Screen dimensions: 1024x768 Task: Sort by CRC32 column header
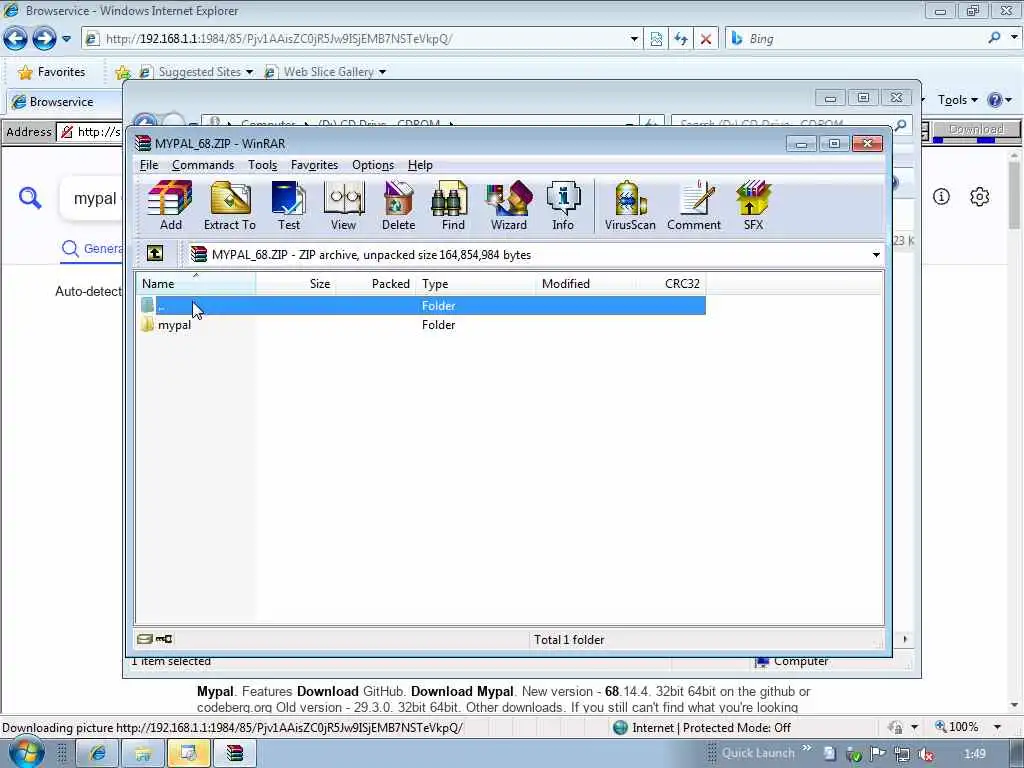click(670, 283)
